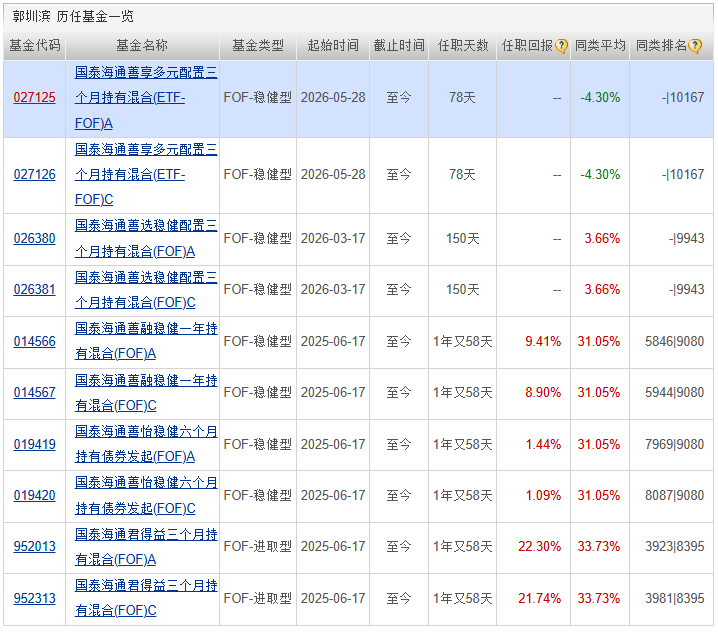Click the 同类平均 column header
The width and height of the screenshot is (718, 633).
pos(600,45)
